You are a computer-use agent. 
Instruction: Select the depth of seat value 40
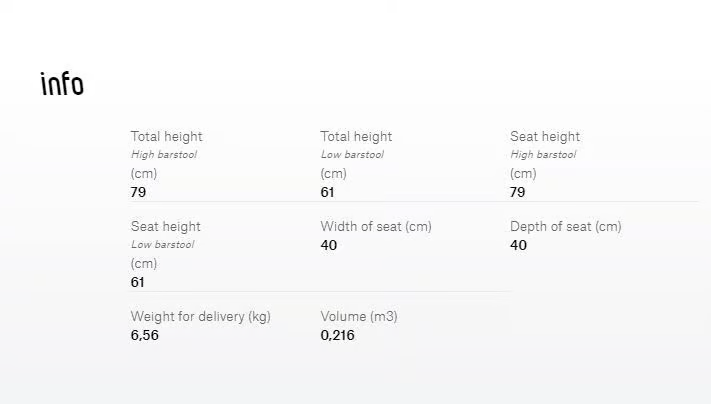click(x=518, y=245)
